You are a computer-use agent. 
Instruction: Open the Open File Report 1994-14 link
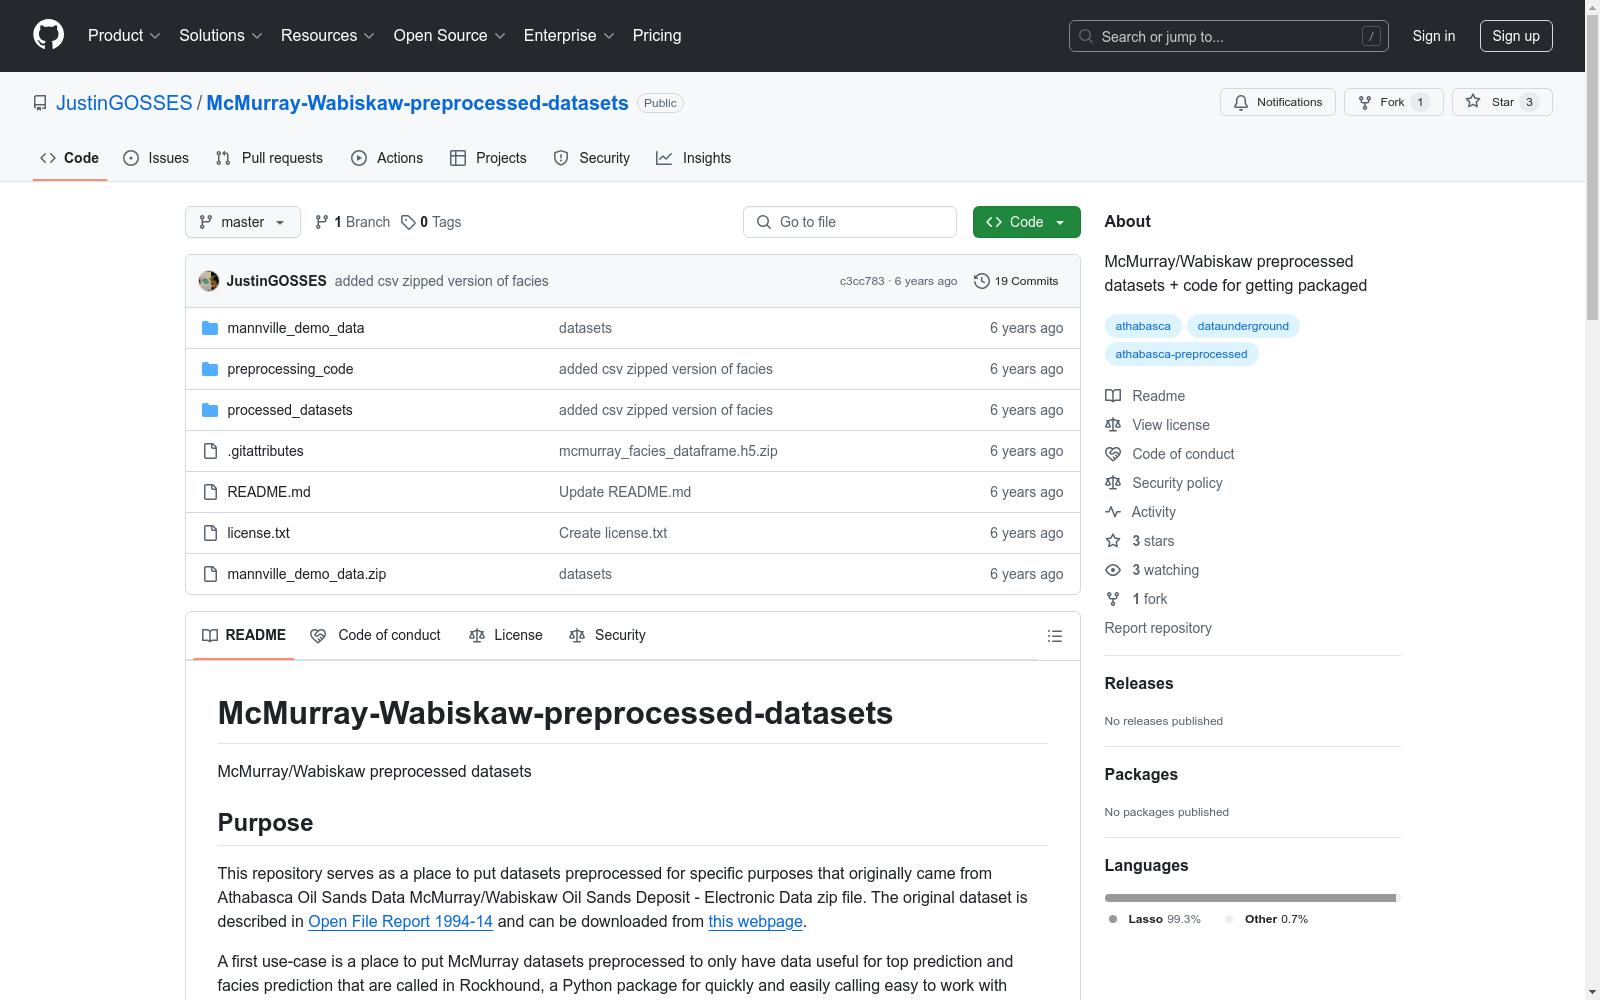tap(400, 922)
